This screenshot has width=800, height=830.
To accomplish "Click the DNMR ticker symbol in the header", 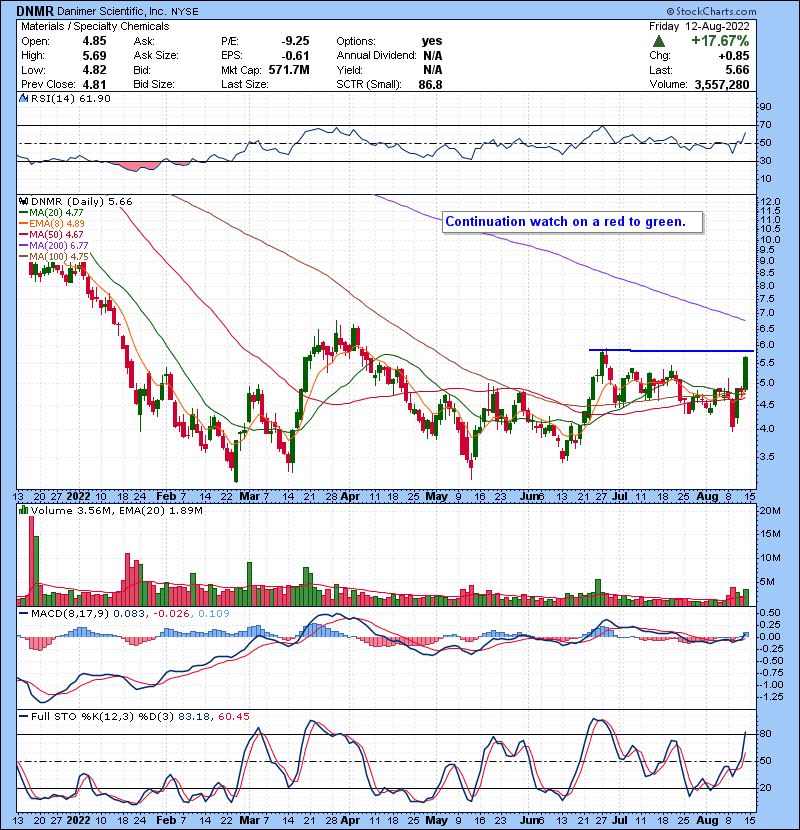I will pyautogui.click(x=35, y=11).
